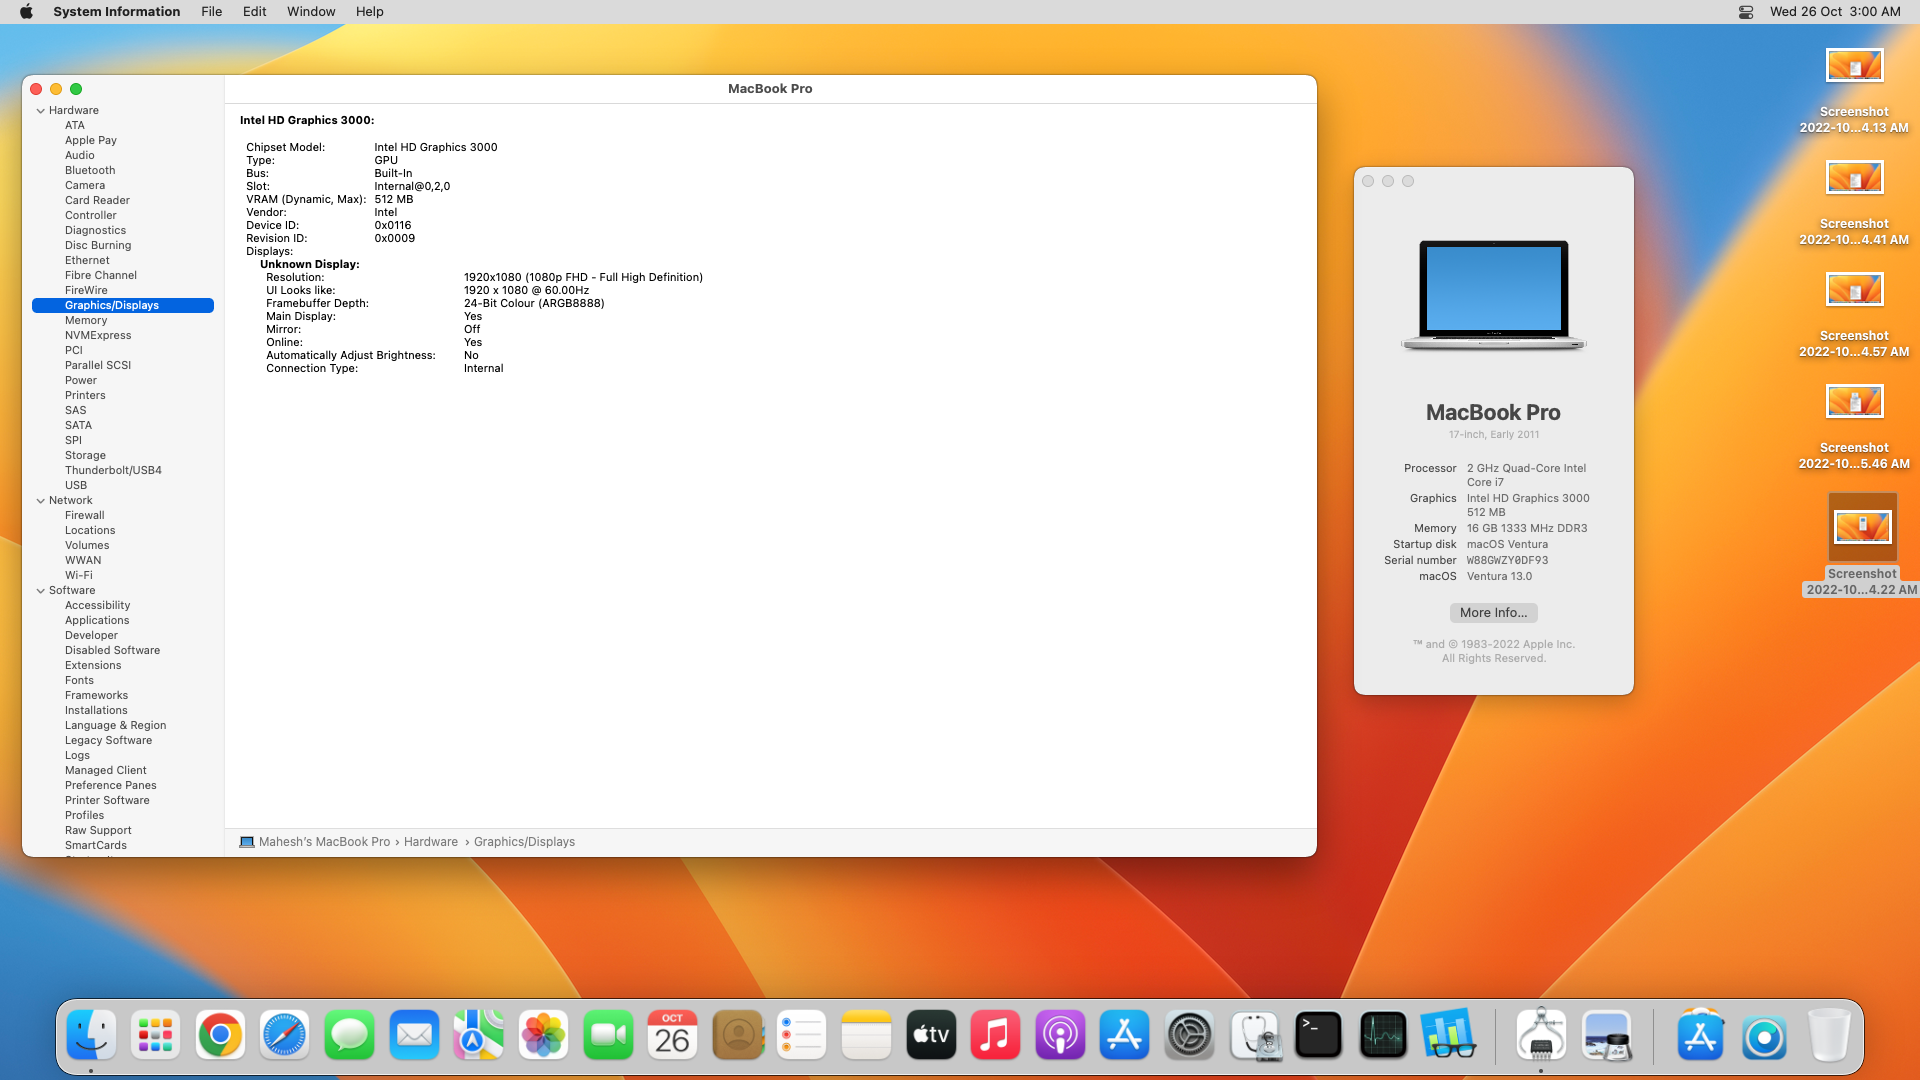Open Google Chrome from the dock

point(220,1036)
